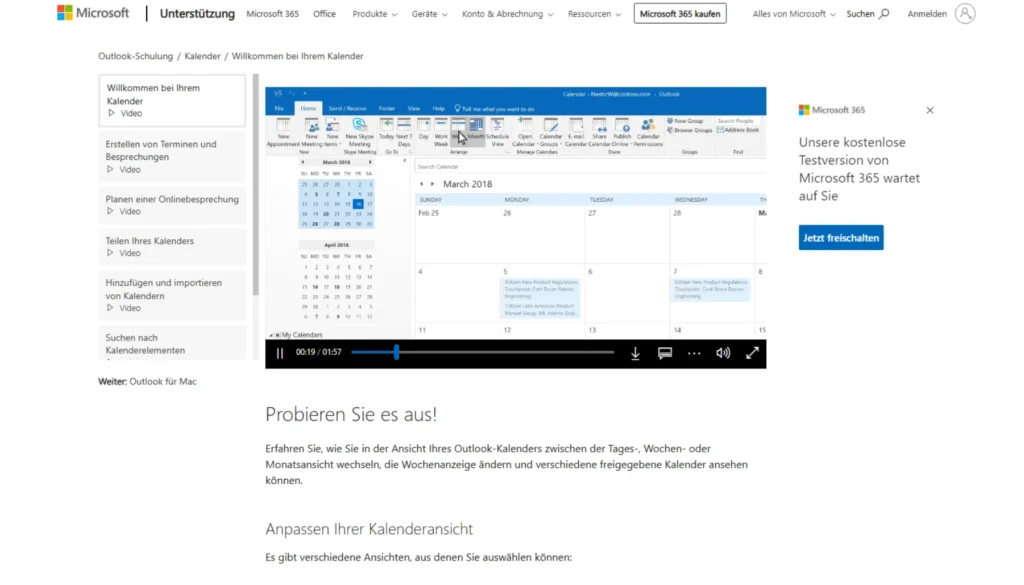The width and height of the screenshot is (1024, 585).
Task: Expand the Produkte dropdown
Action: click(374, 14)
